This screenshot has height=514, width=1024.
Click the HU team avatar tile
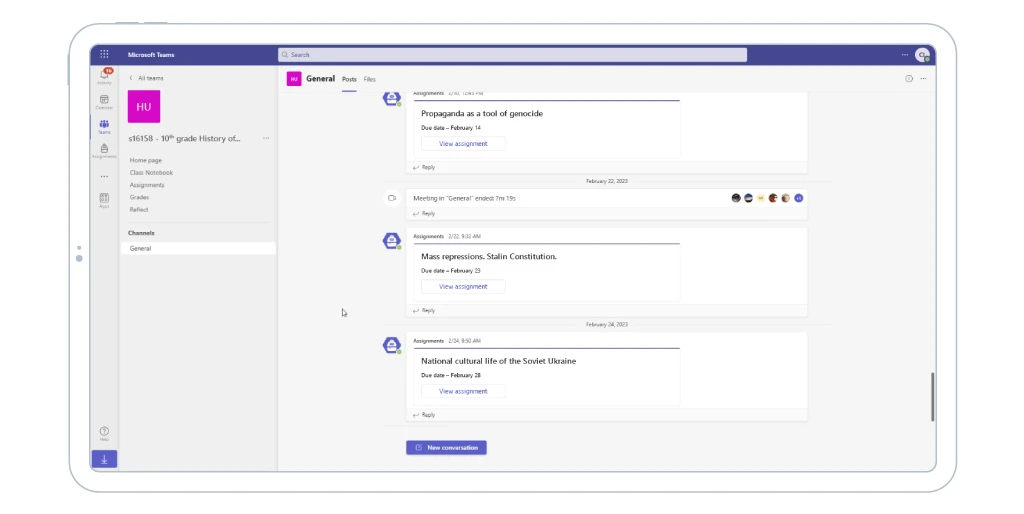[144, 106]
